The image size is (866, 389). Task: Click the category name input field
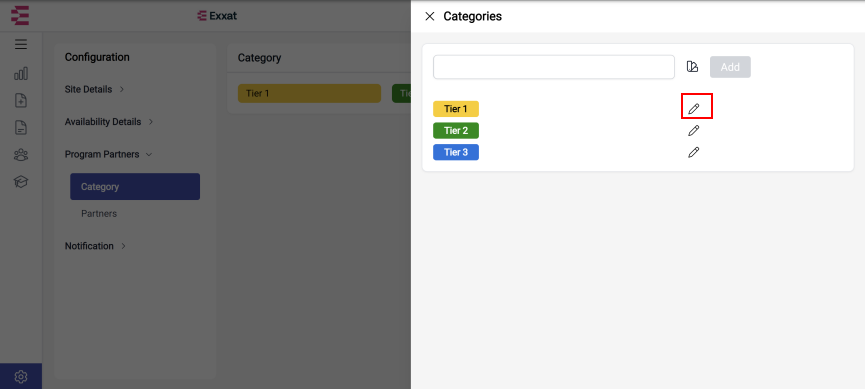click(554, 67)
